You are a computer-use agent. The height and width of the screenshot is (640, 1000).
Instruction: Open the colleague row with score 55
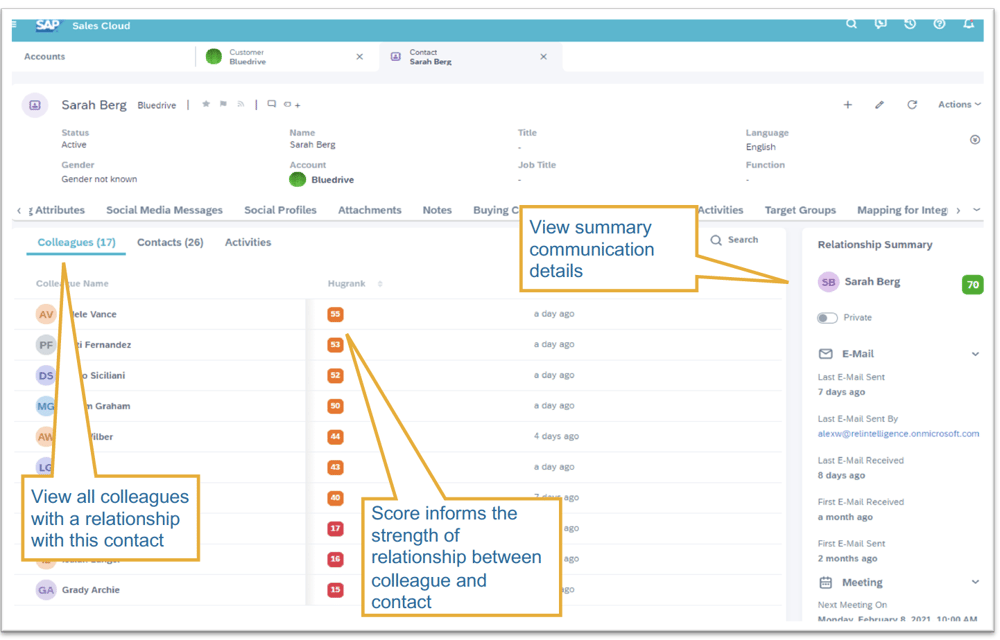click(x=399, y=314)
